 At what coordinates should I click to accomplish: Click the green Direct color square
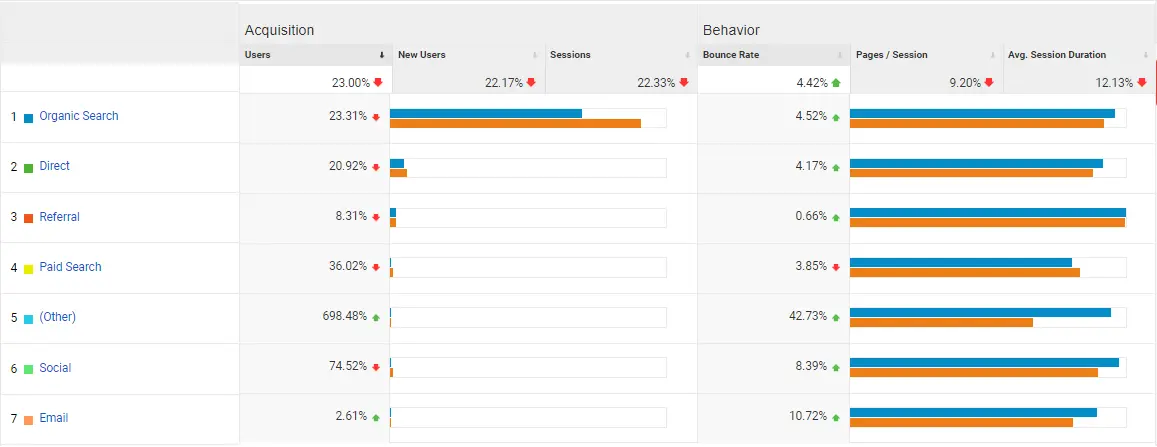pos(29,167)
